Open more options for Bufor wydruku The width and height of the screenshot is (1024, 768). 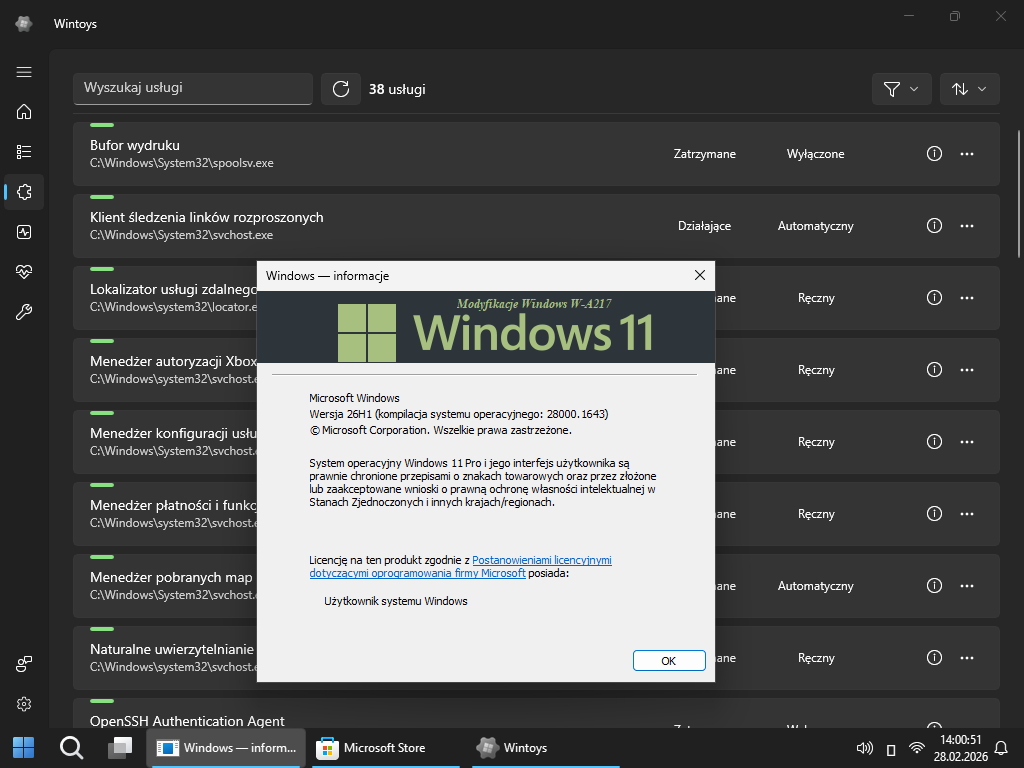[967, 154]
